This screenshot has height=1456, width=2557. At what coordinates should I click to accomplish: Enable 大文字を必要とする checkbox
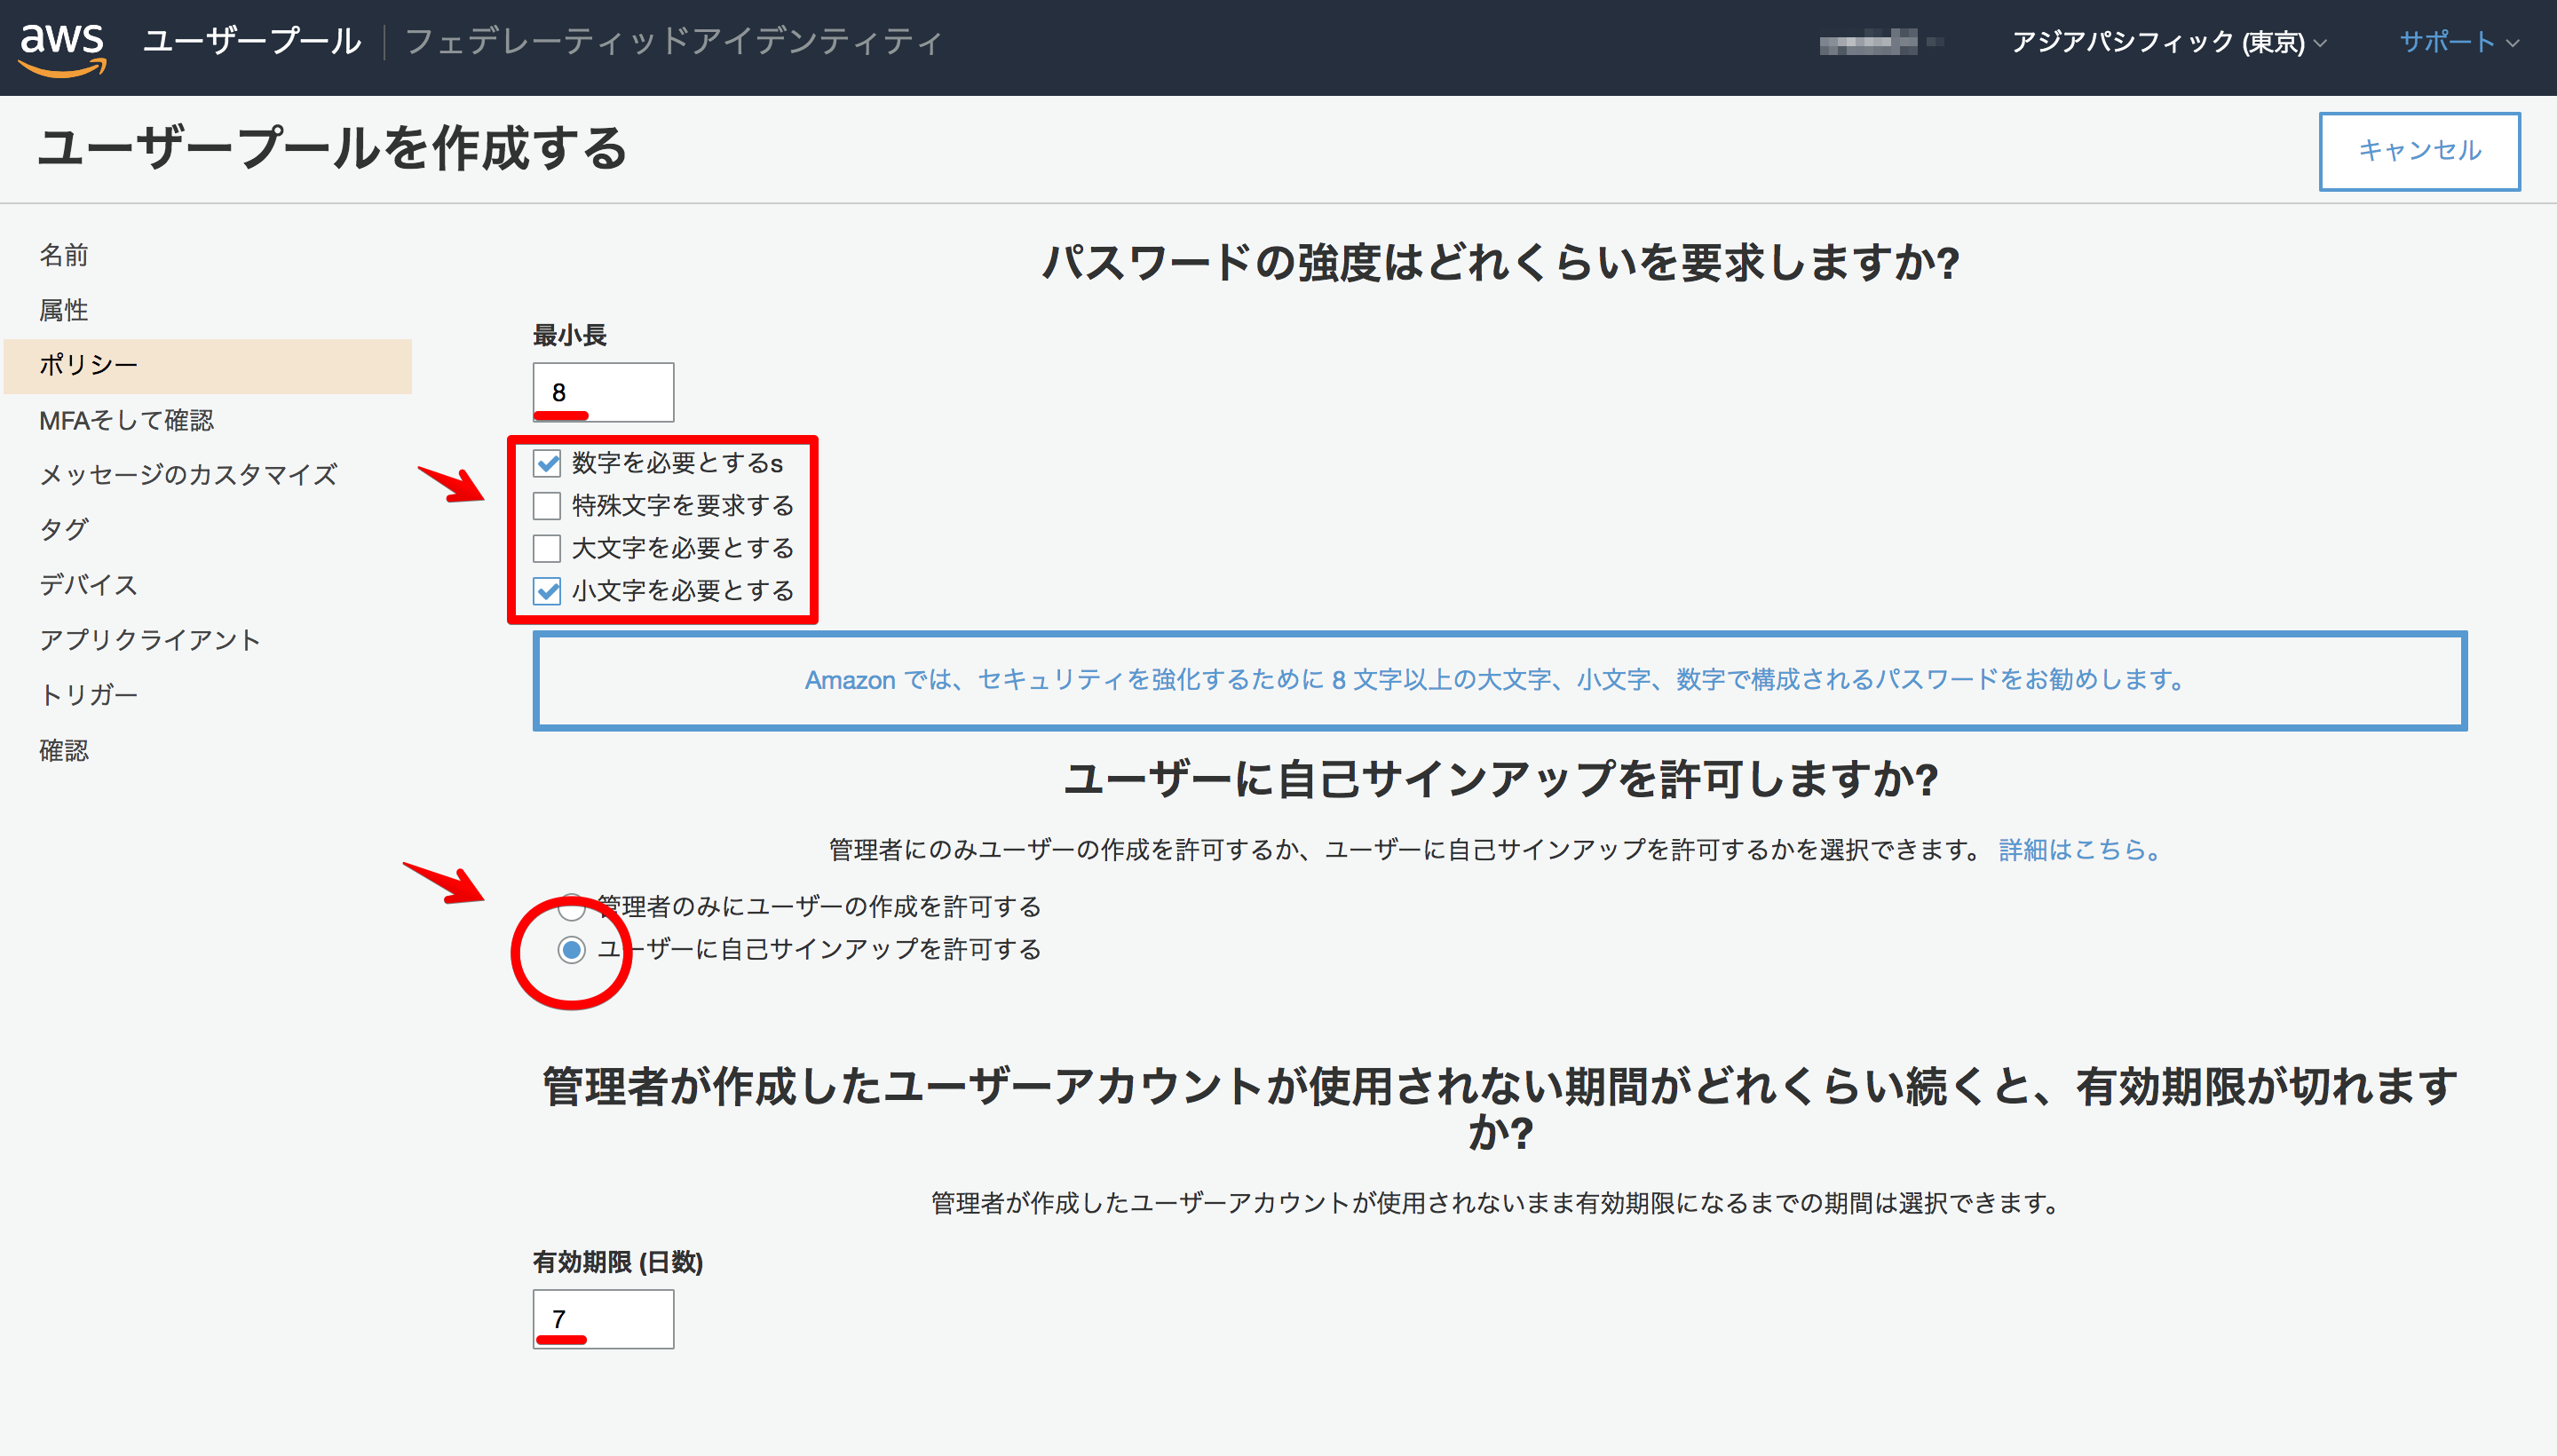pyautogui.click(x=547, y=548)
